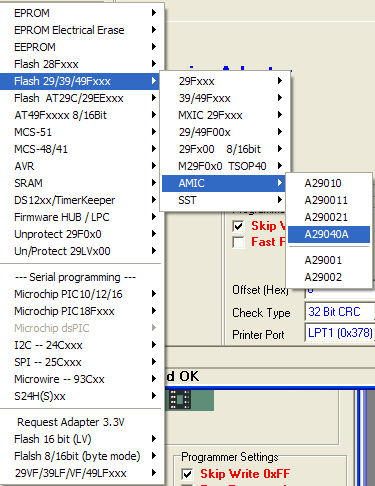Click the chip package icon on green bar
Image resolution: width=375 pixels, height=486 pixels.
tap(180, 399)
